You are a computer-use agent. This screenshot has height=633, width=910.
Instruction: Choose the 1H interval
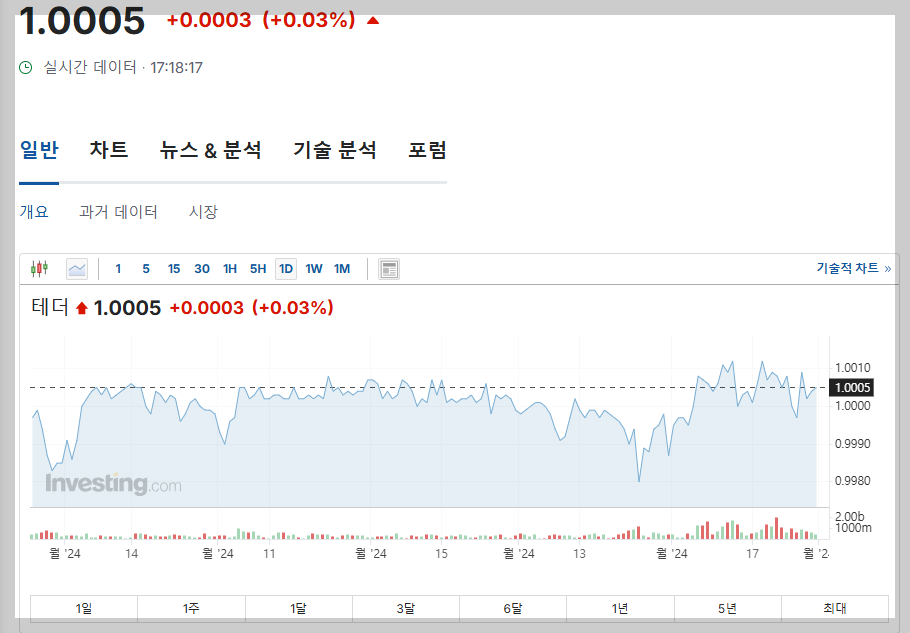(x=230, y=269)
